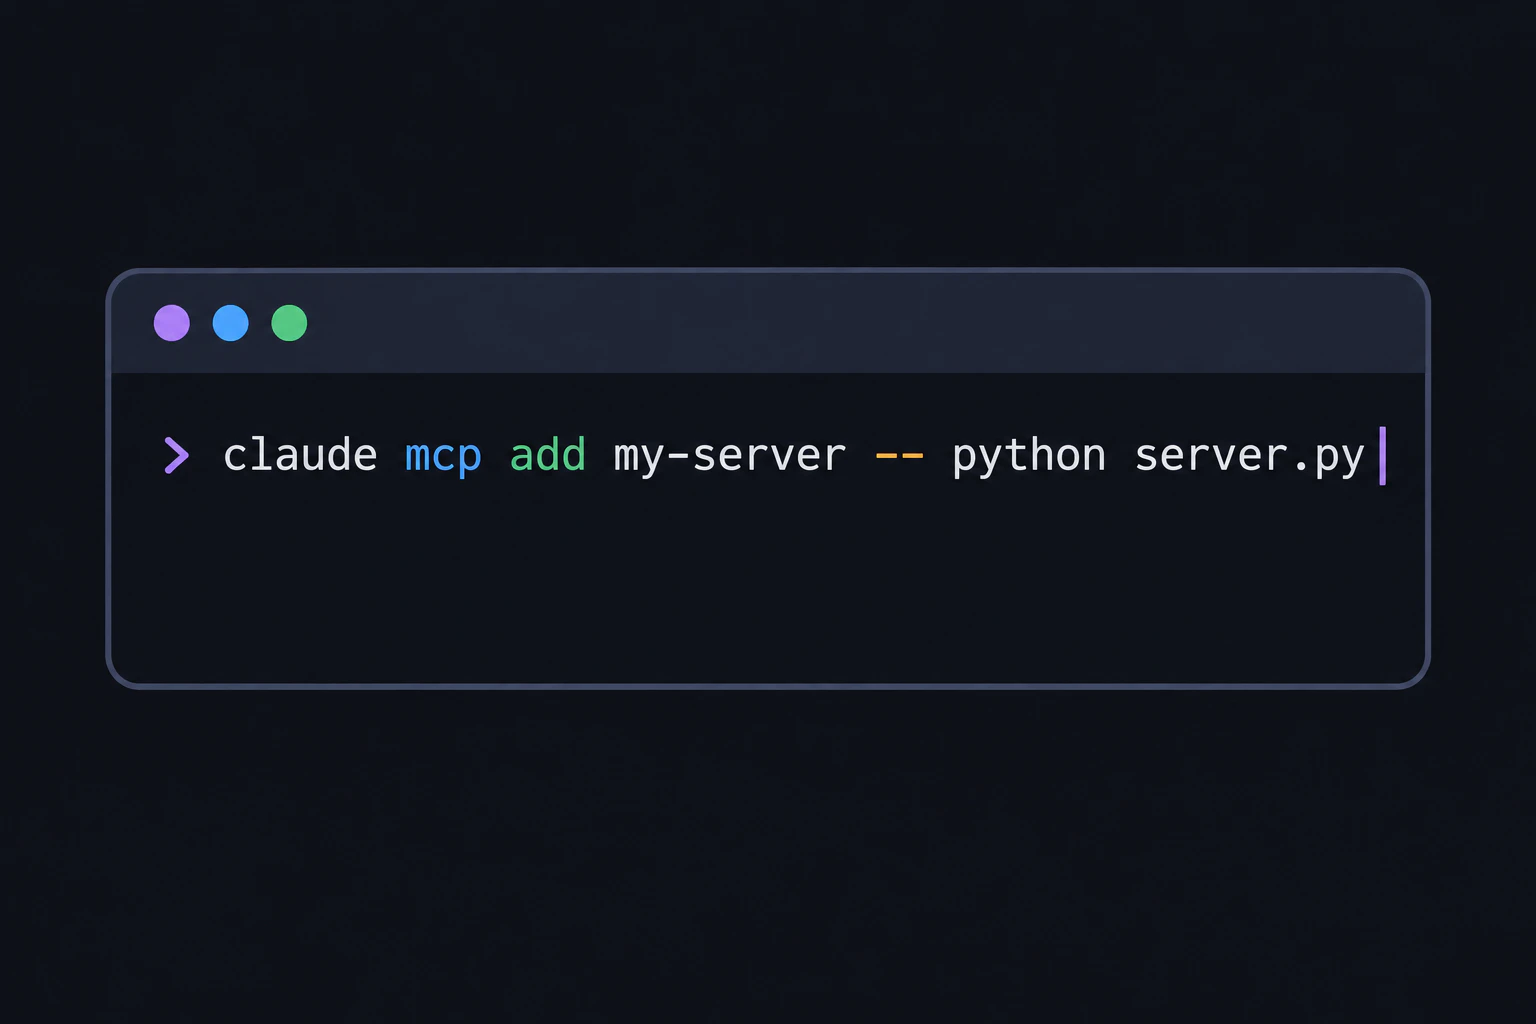Click the green "add" keyword
Viewport: 1536px width, 1024px height.
point(548,455)
